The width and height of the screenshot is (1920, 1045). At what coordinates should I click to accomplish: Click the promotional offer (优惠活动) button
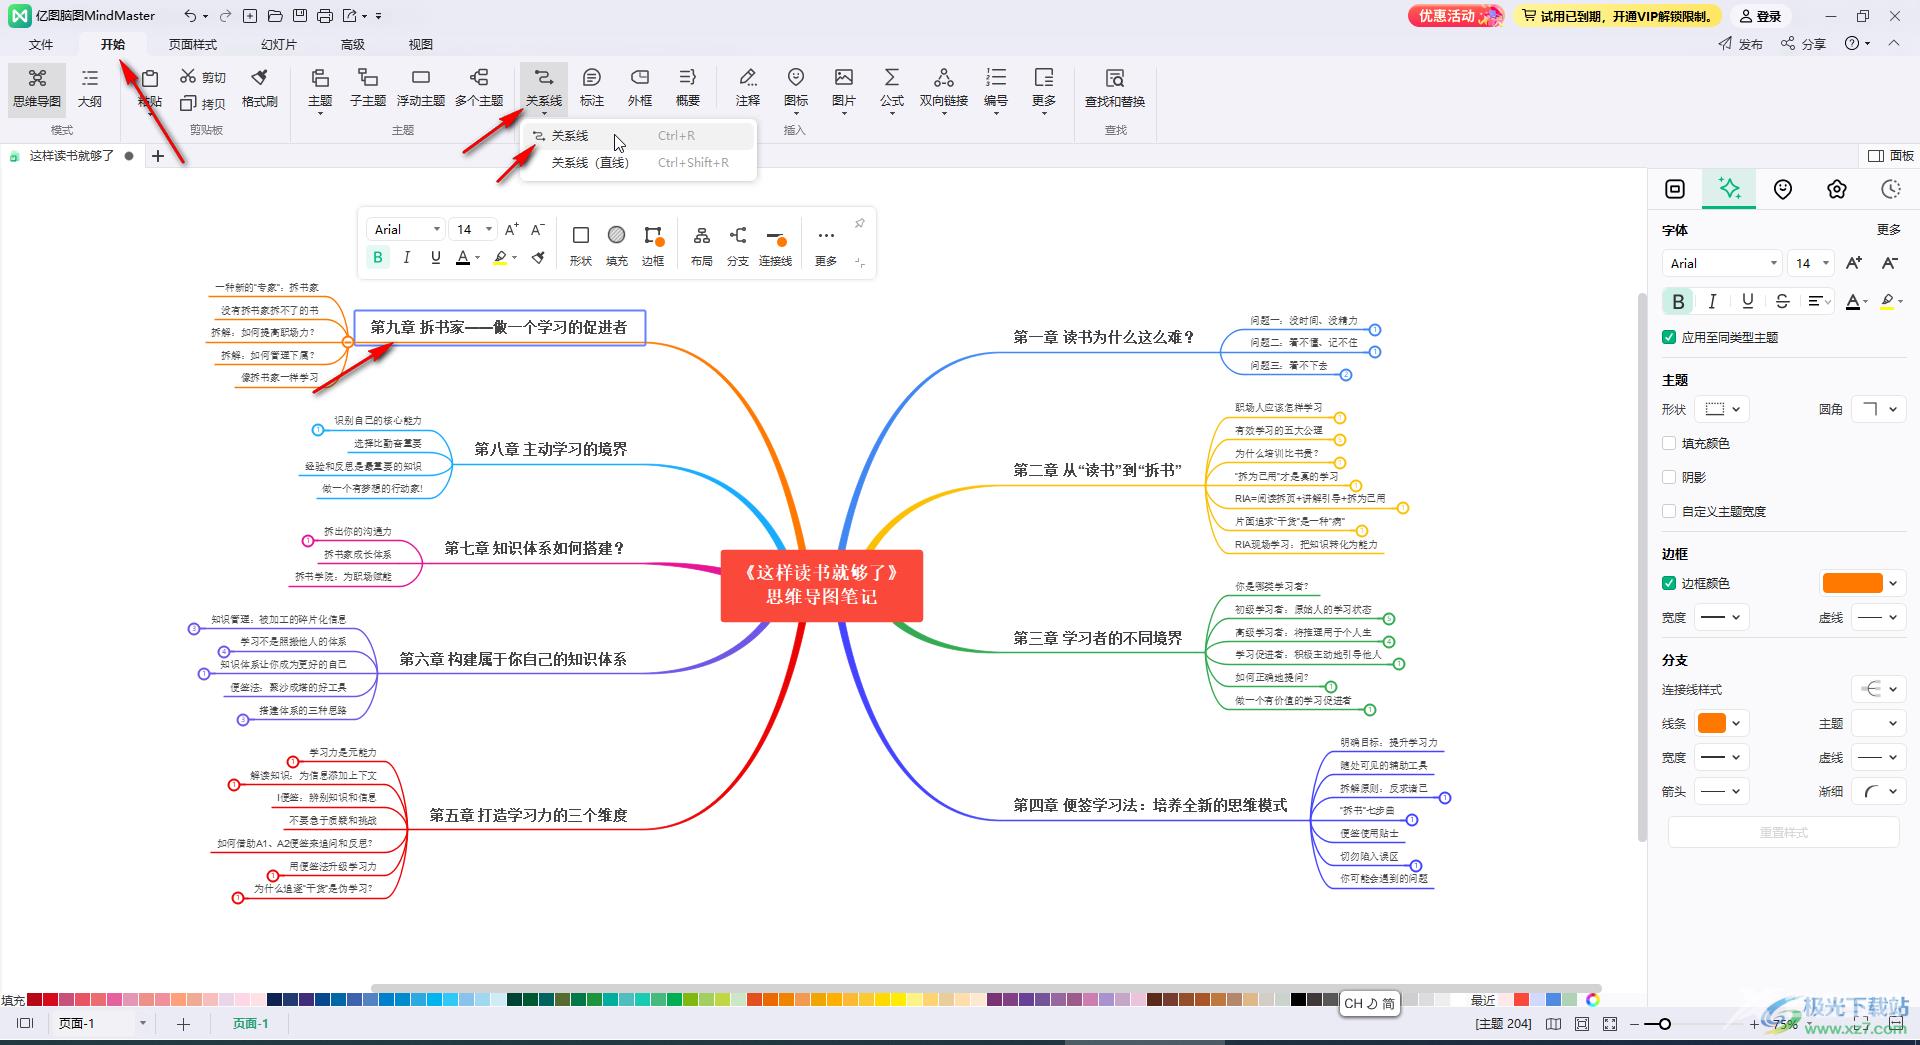pyautogui.click(x=1456, y=16)
